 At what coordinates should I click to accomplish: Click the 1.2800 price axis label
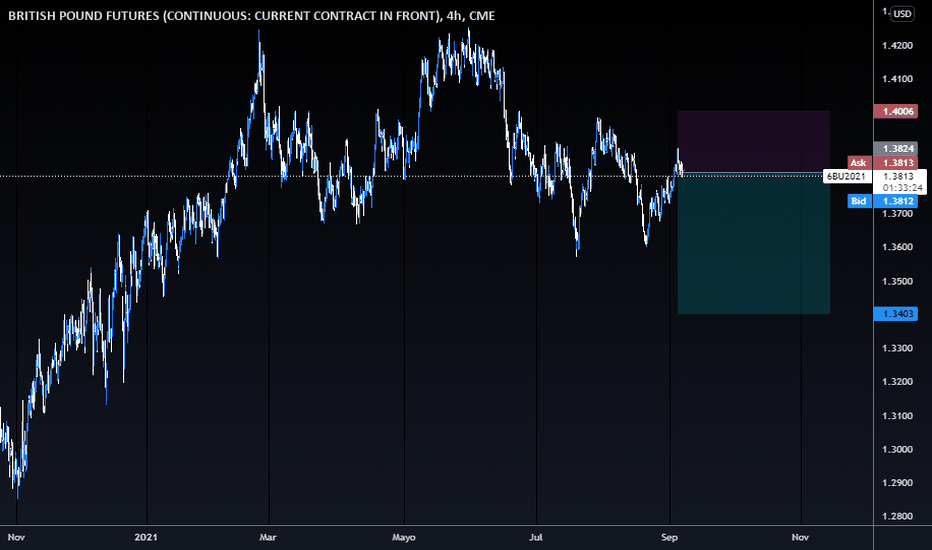point(898,516)
